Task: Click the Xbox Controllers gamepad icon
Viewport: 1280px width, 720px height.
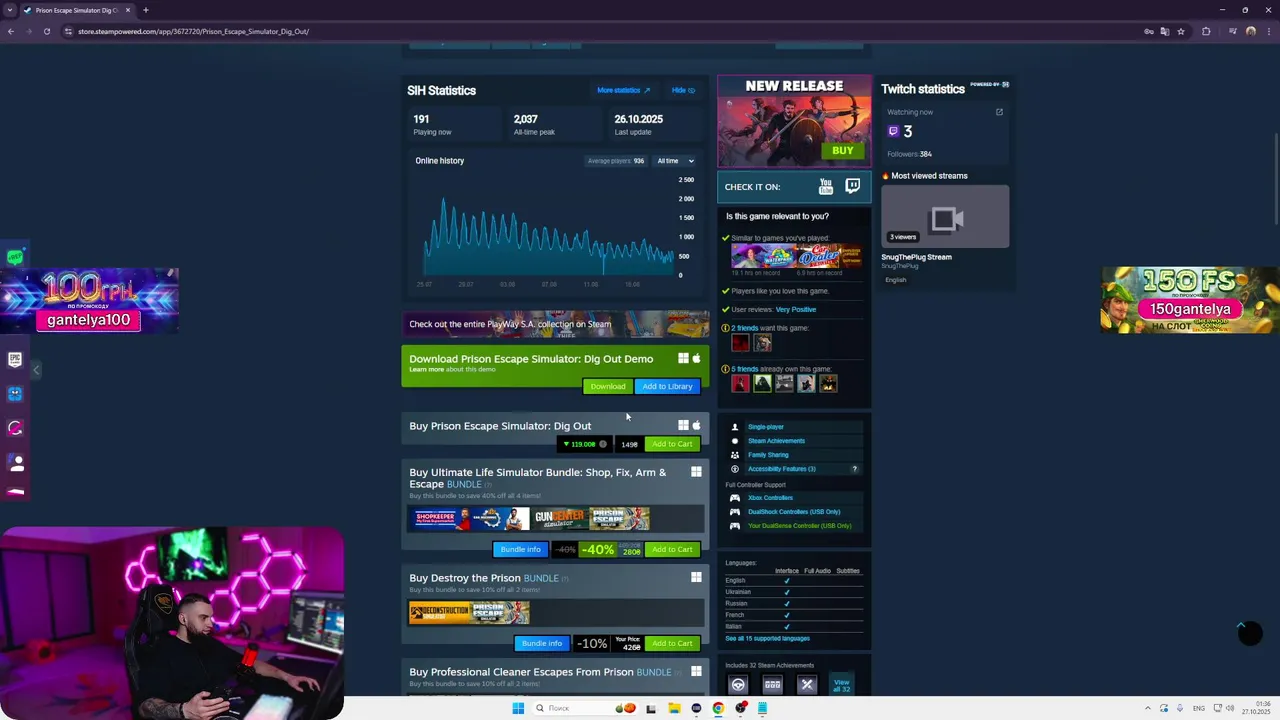Action: point(735,498)
